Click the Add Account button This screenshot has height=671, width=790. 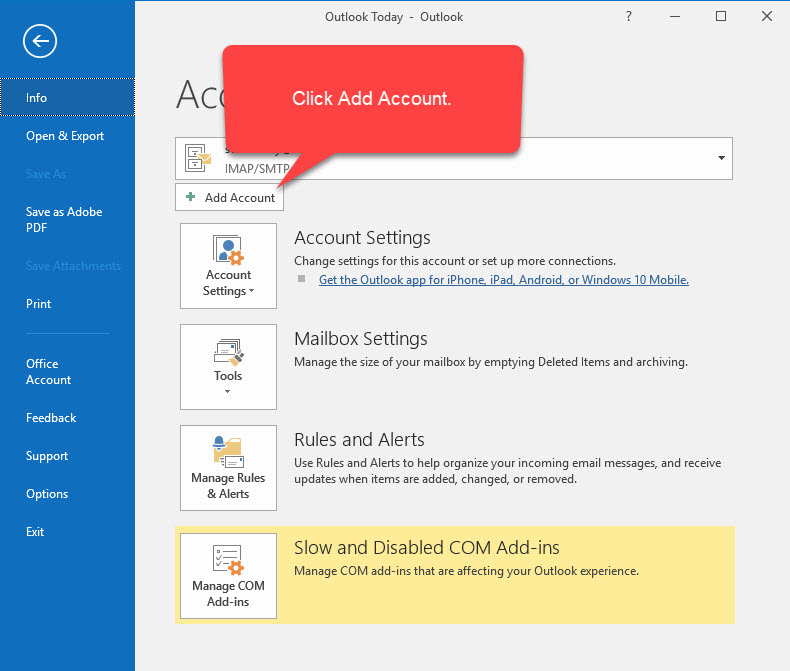coord(229,197)
